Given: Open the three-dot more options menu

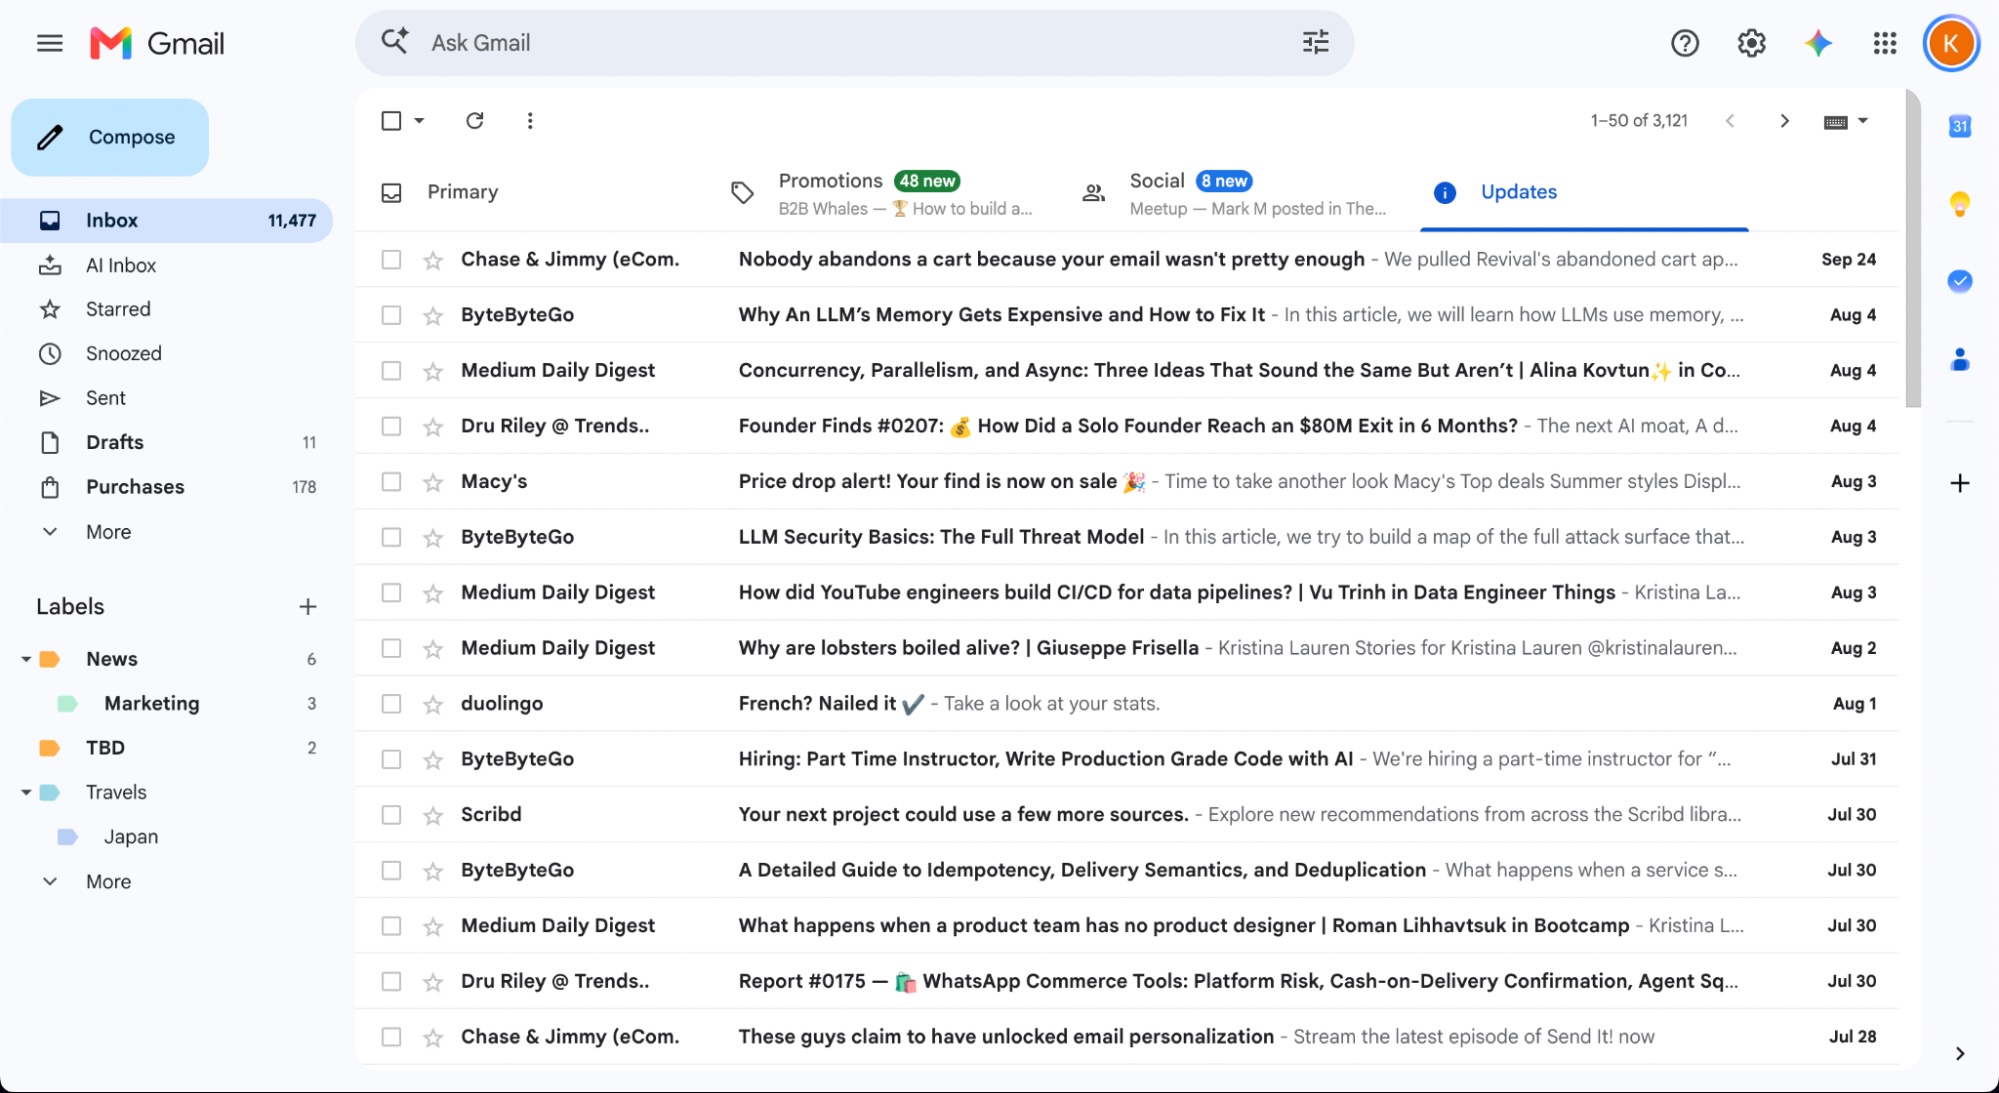Looking at the screenshot, I should pyautogui.click(x=530, y=120).
